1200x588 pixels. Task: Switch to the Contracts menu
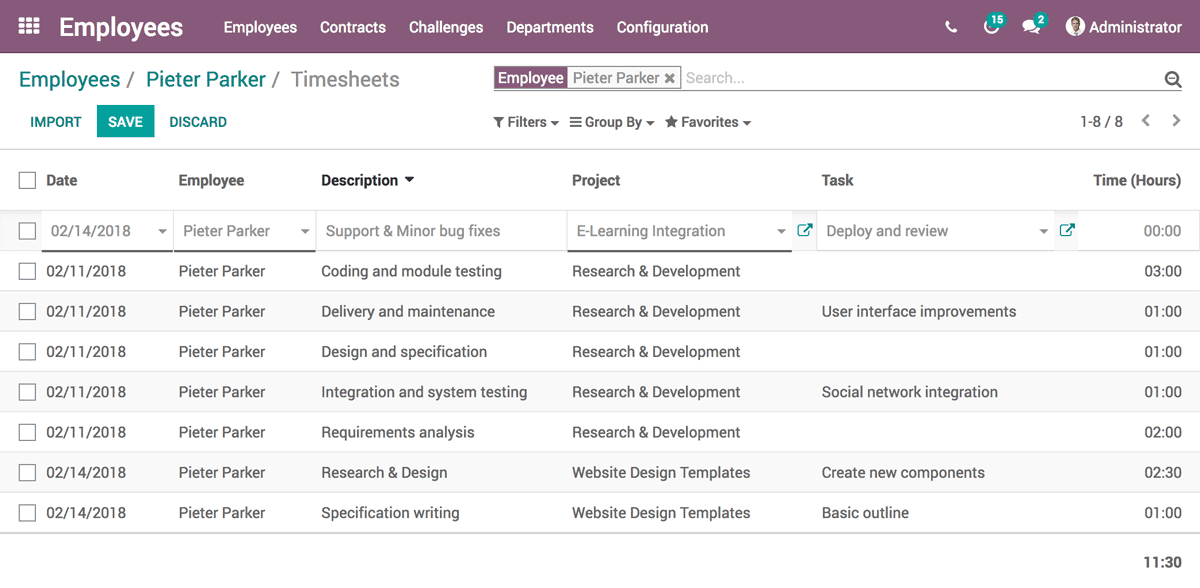pos(352,27)
